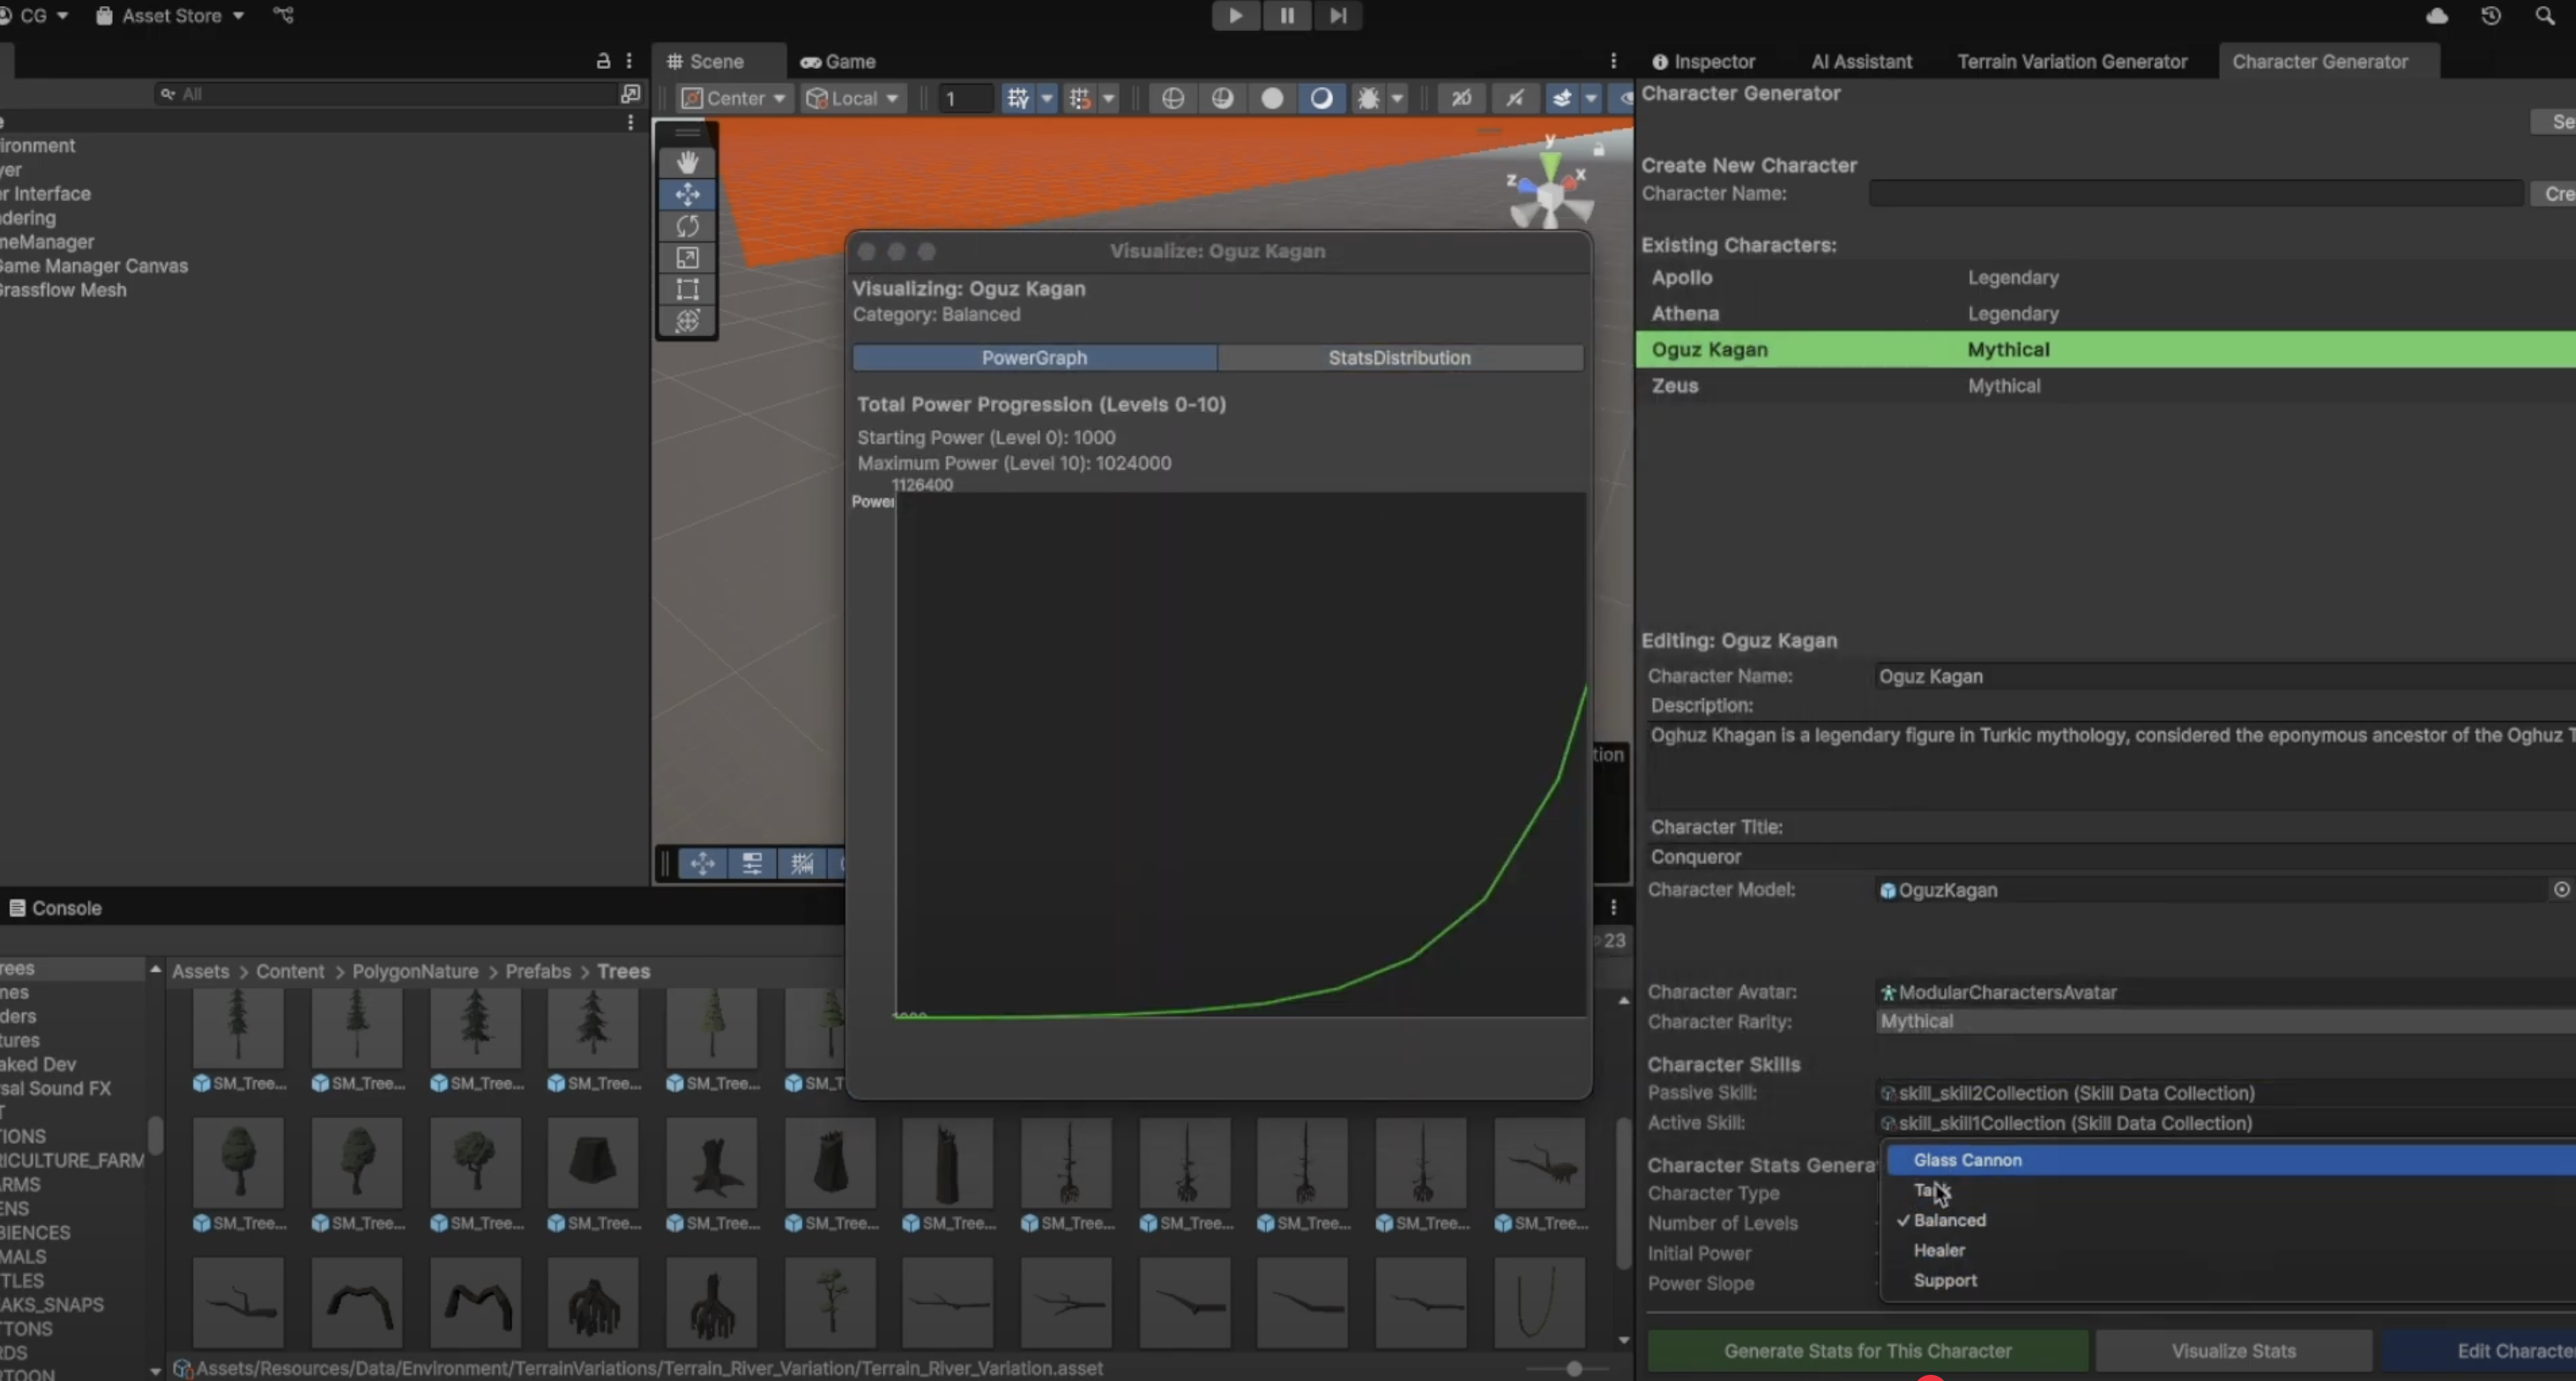The image size is (2576, 1381).
Task: Select the unlit white sphere draw mode
Action: (x=1272, y=98)
